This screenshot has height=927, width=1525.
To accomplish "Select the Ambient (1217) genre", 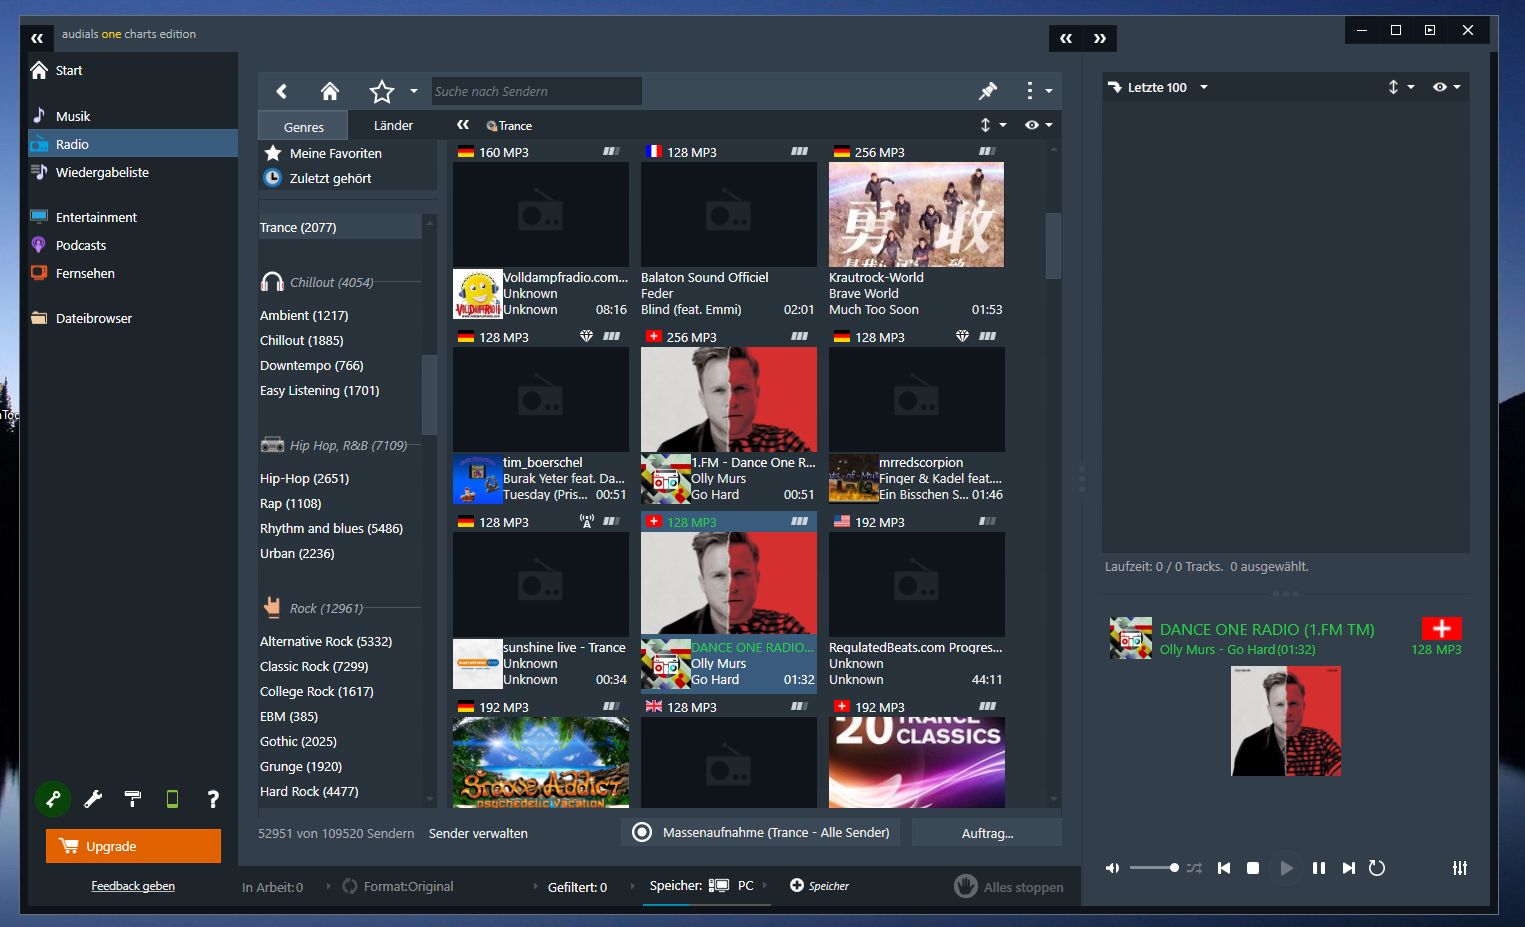I will click(x=304, y=315).
